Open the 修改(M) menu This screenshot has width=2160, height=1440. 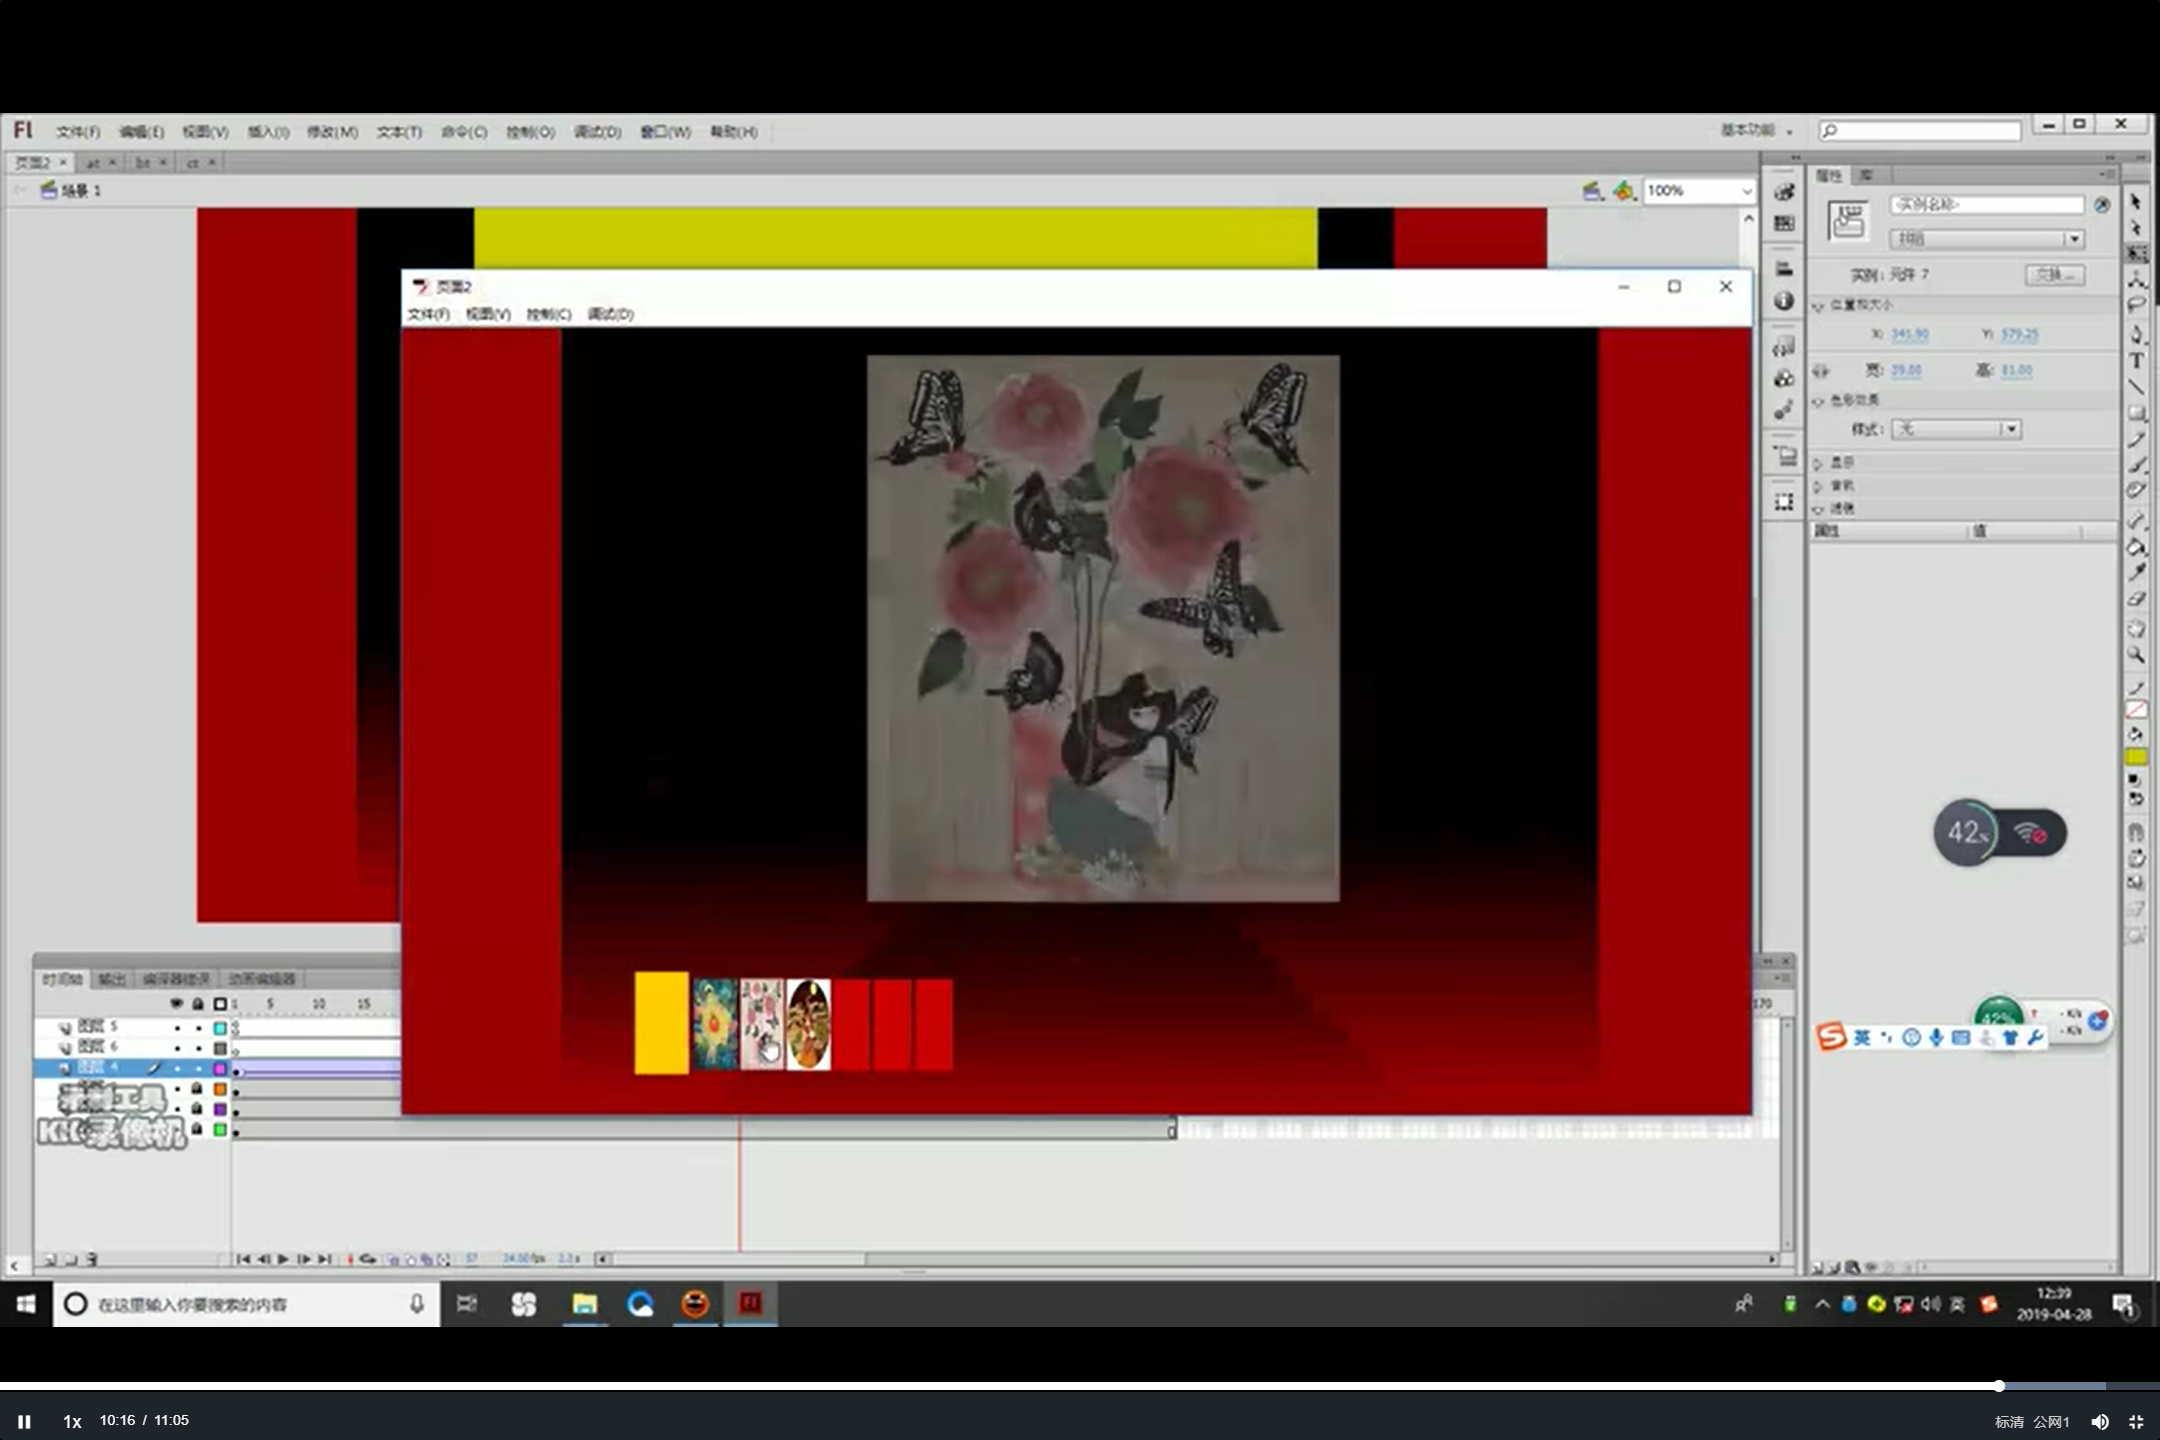332,132
